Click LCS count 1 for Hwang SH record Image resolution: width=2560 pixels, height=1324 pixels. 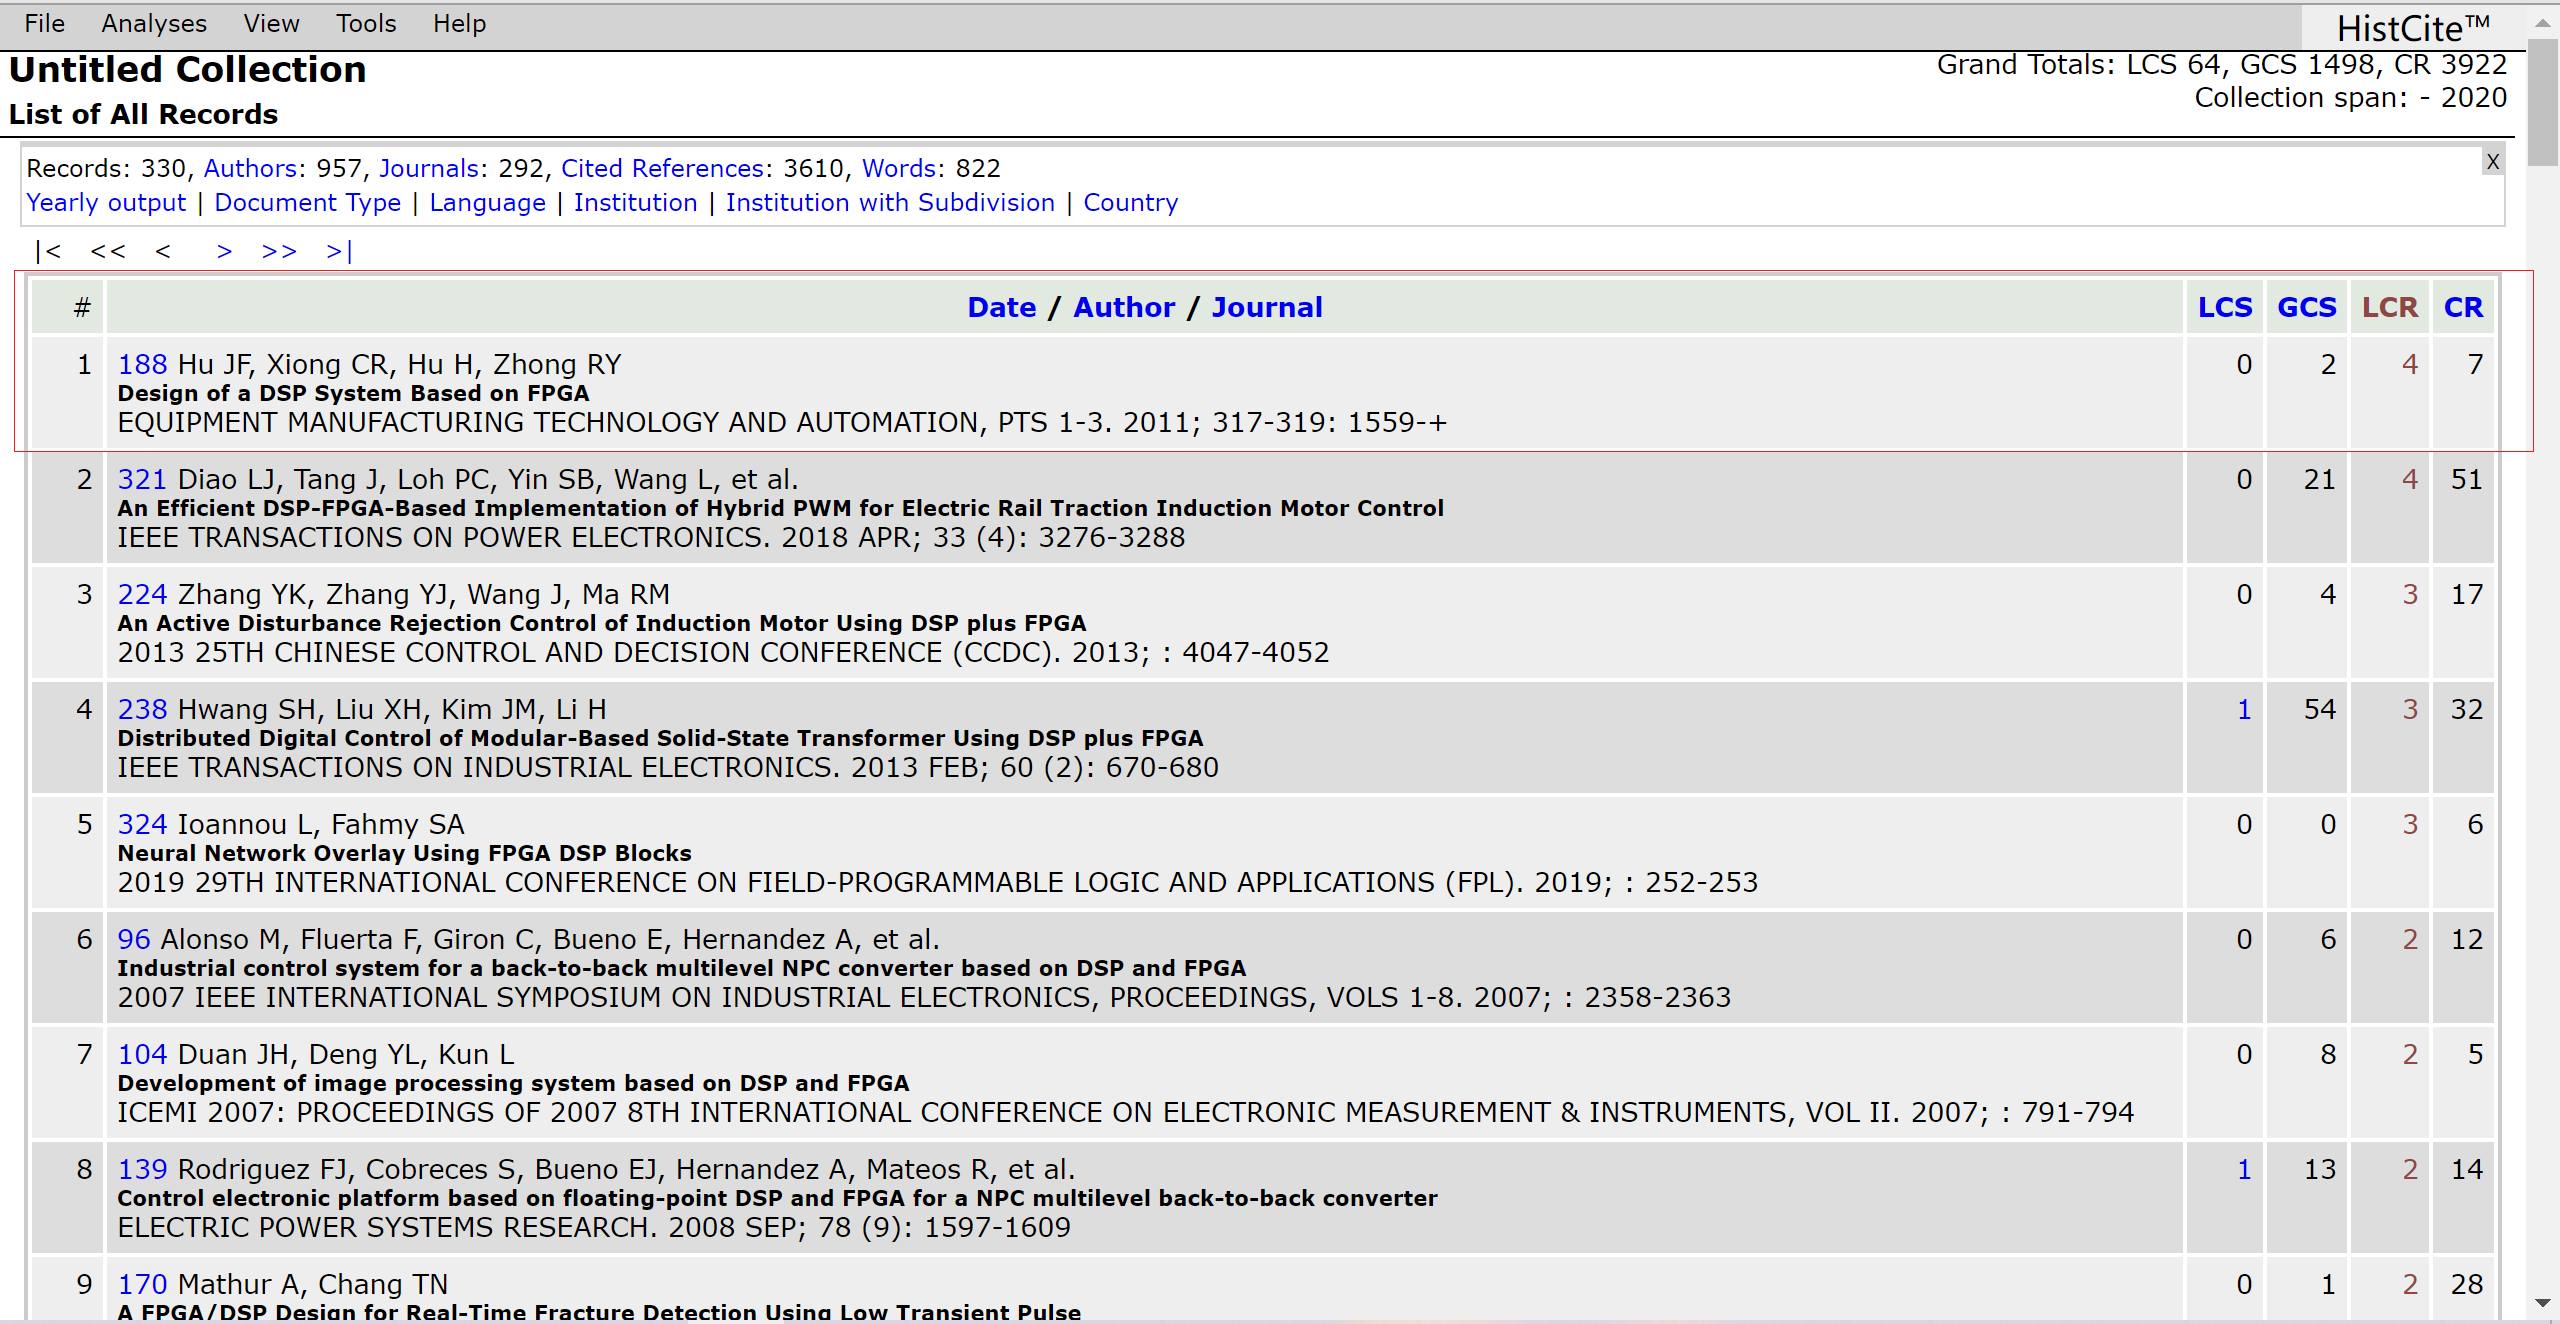(x=2244, y=709)
